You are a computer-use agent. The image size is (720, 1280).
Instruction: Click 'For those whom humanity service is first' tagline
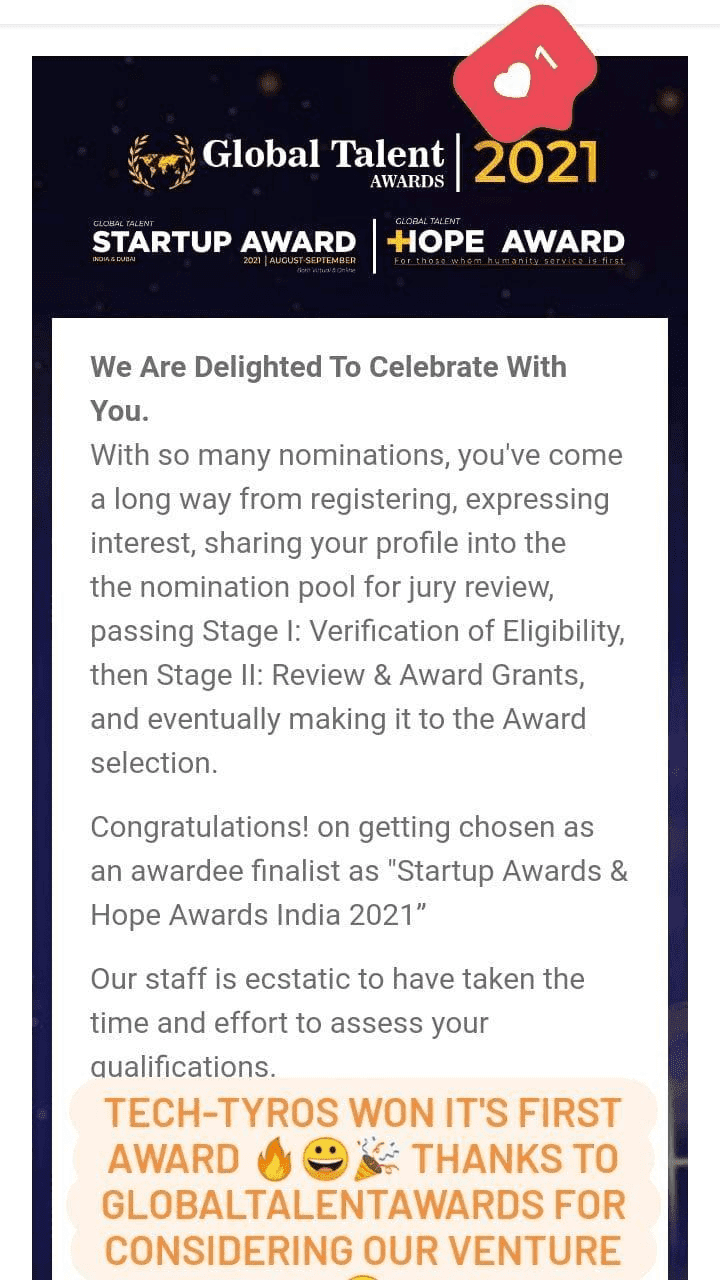click(x=508, y=262)
